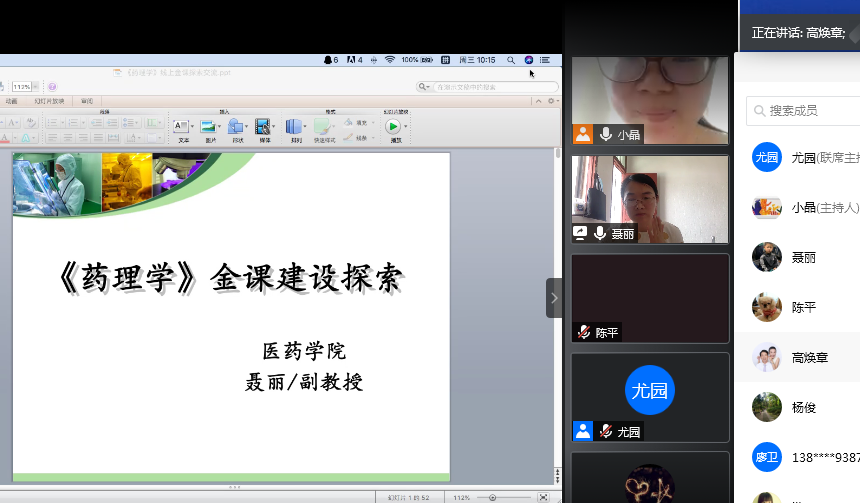Viewport: 860px width, 503px height.
Task: Open the Arrange tool icon
Action: click(294, 126)
